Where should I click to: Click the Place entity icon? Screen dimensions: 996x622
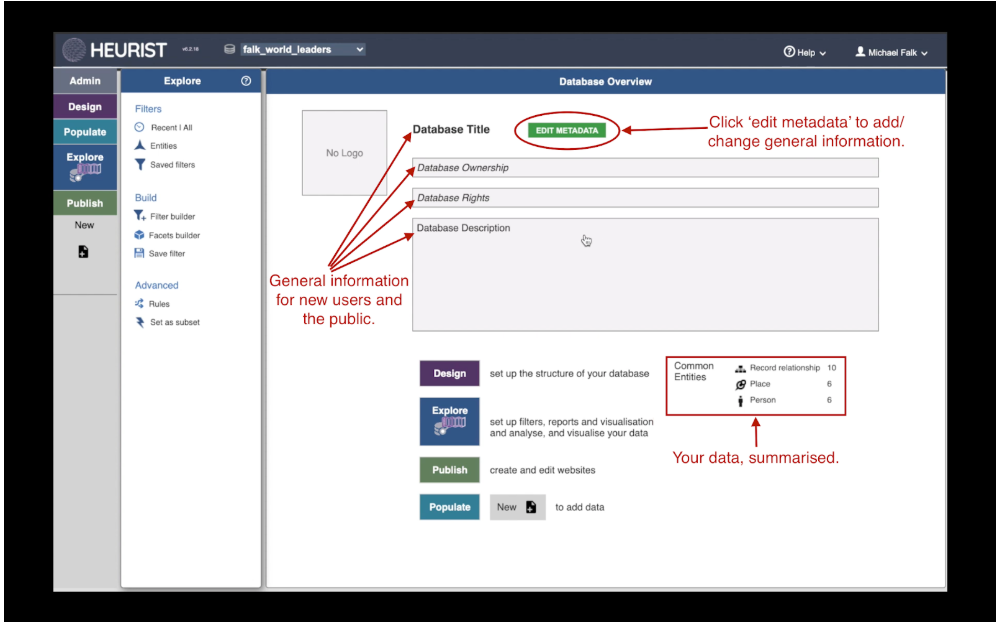740,384
